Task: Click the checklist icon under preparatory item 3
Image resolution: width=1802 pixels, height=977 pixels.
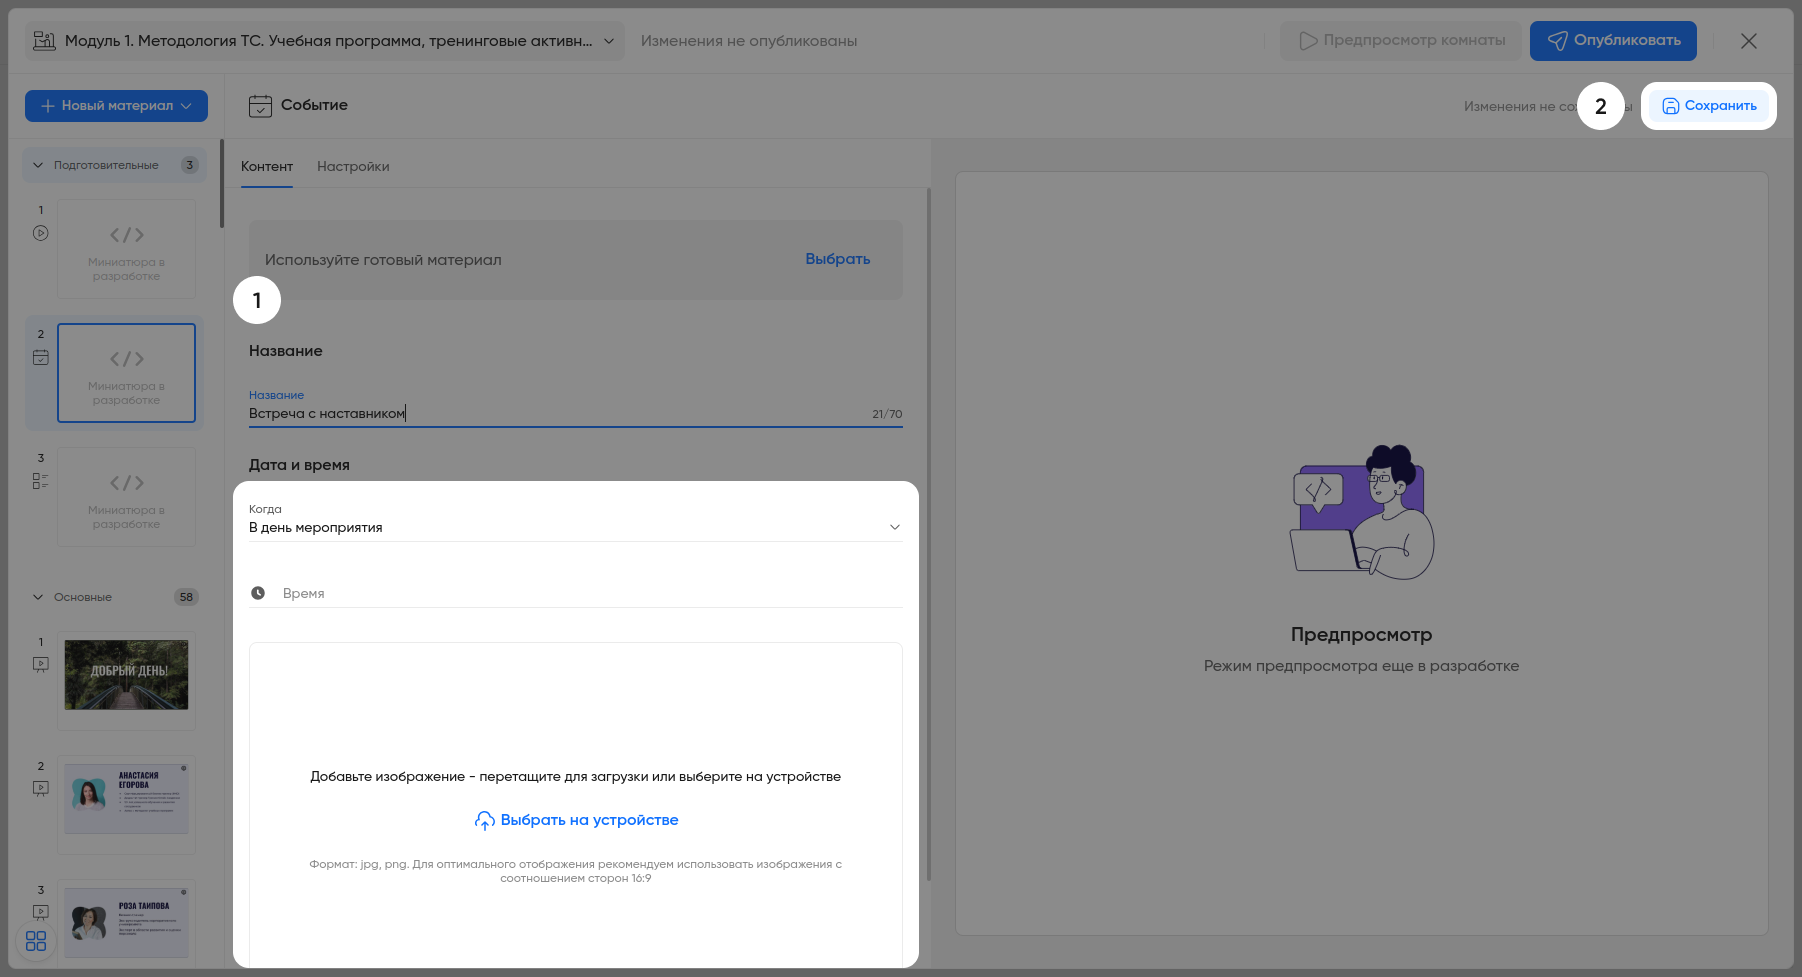Action: 40,481
